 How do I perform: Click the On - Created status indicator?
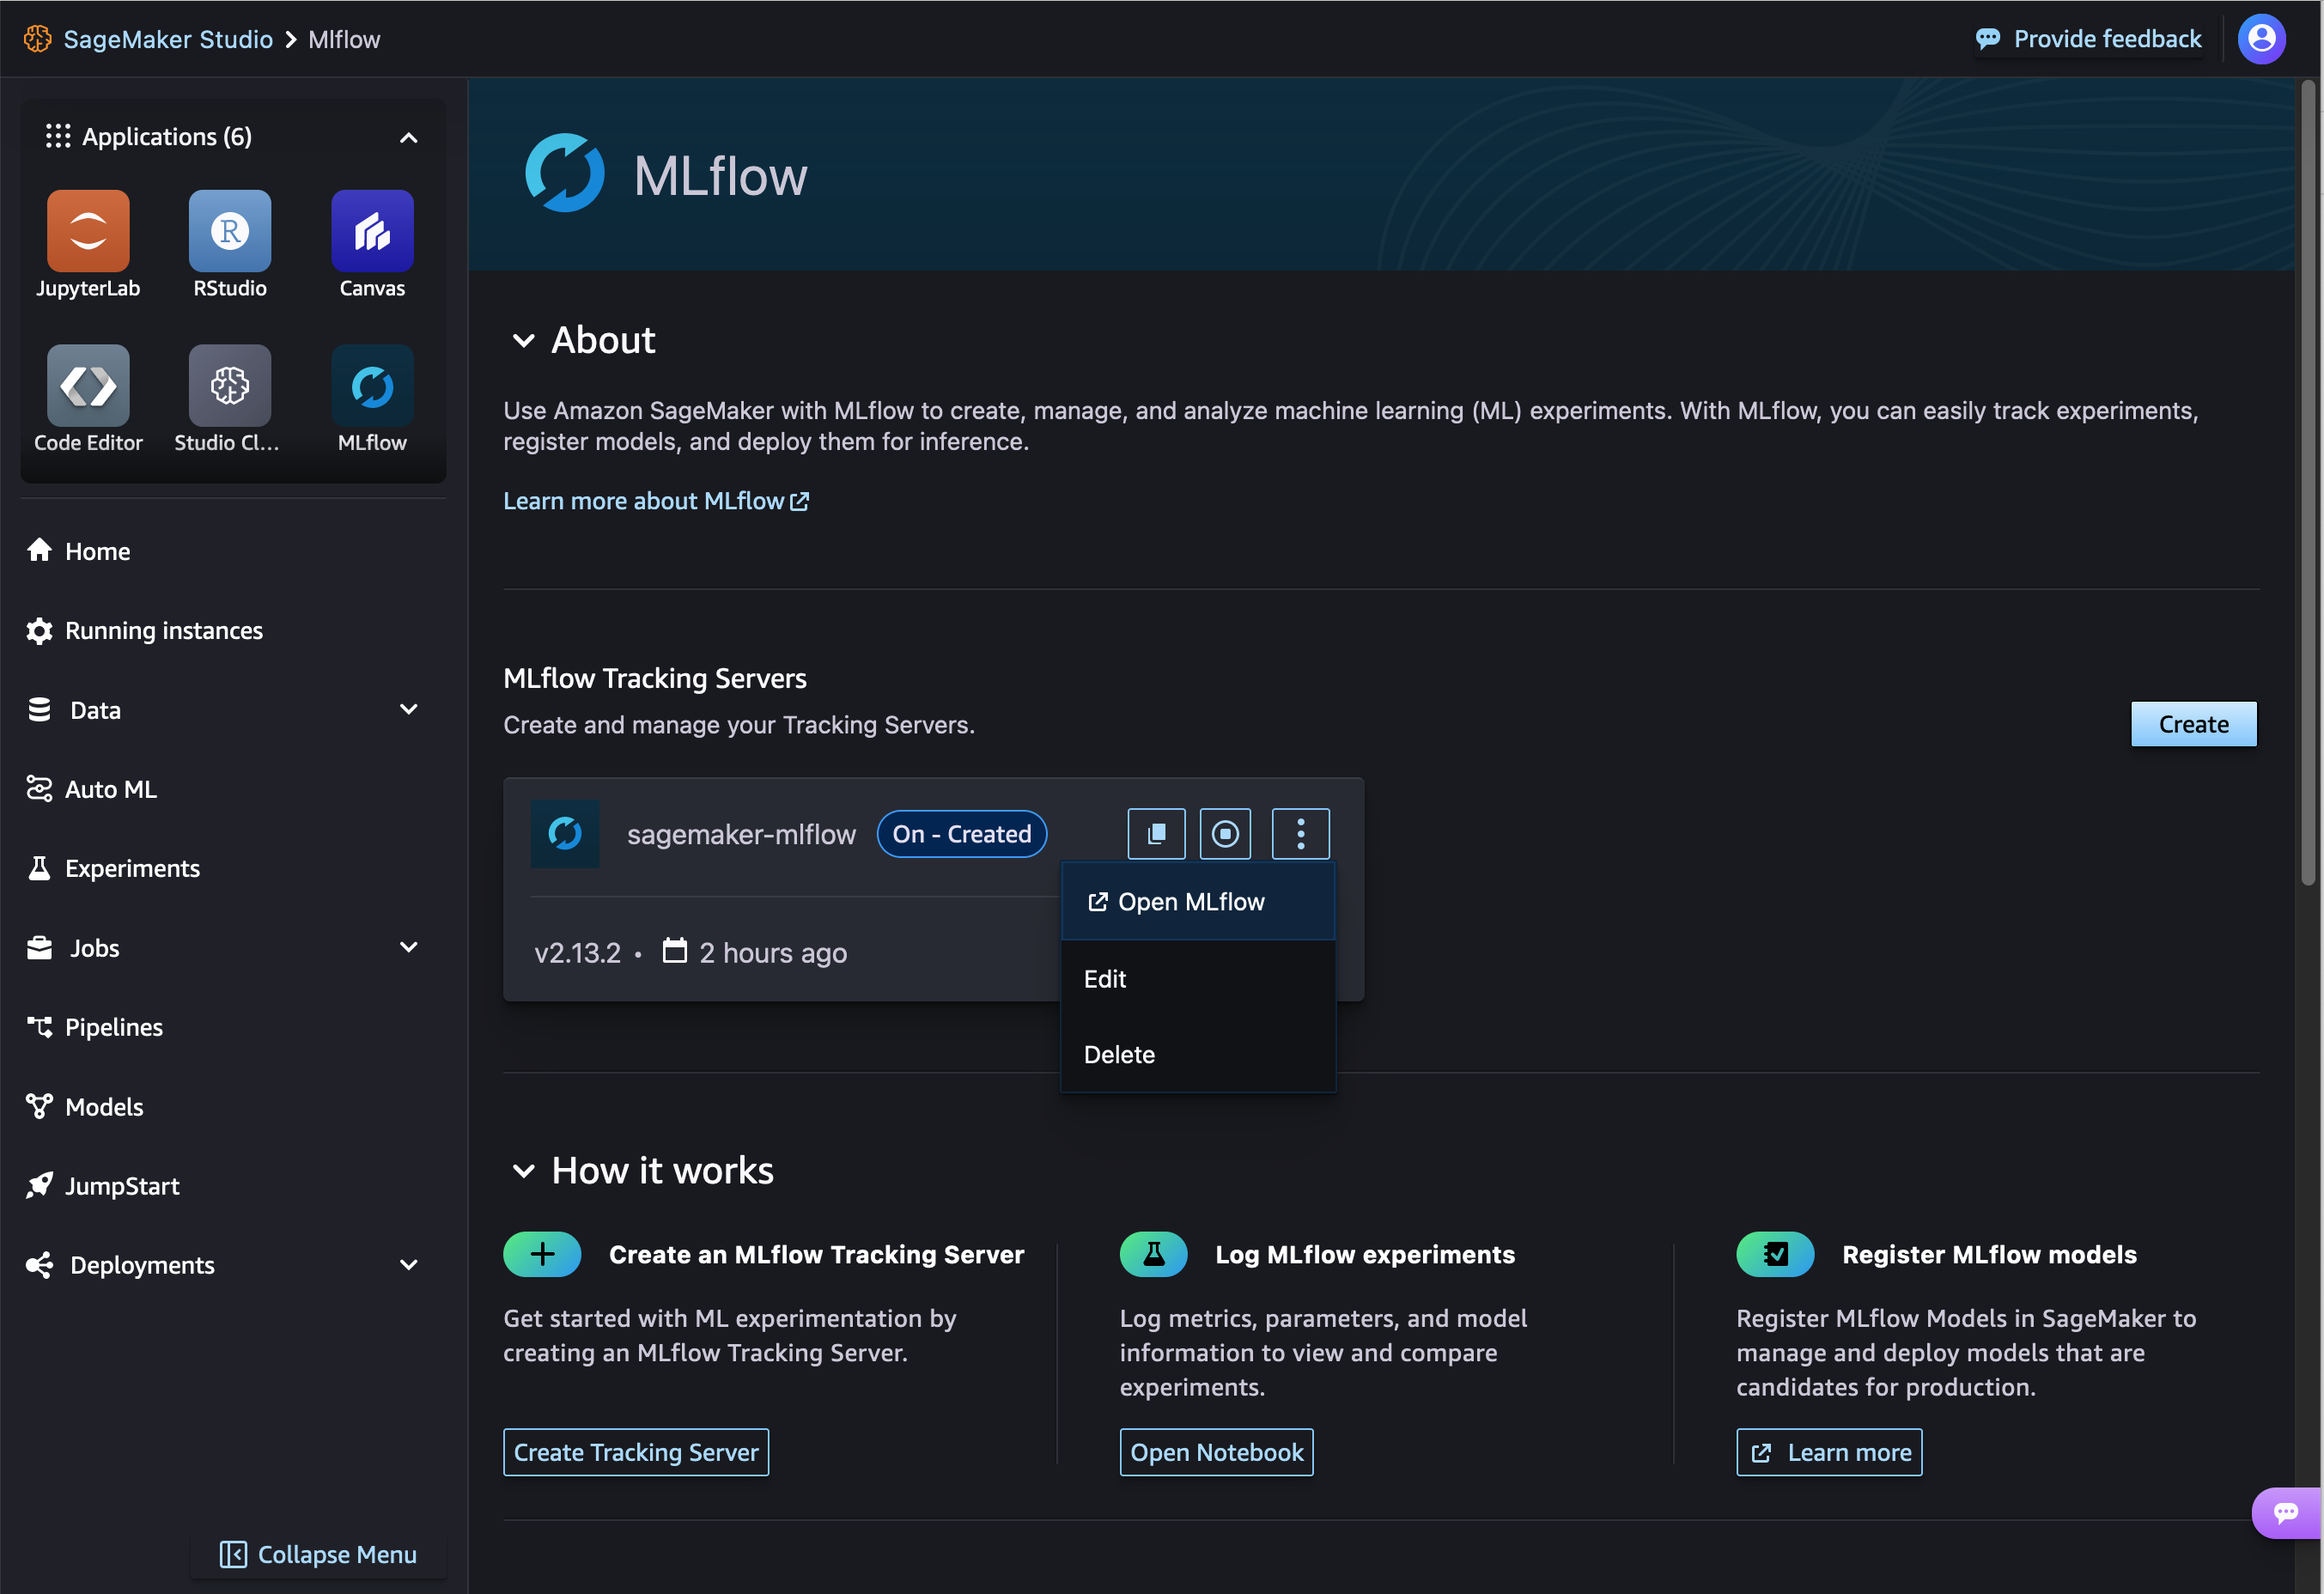963,831
